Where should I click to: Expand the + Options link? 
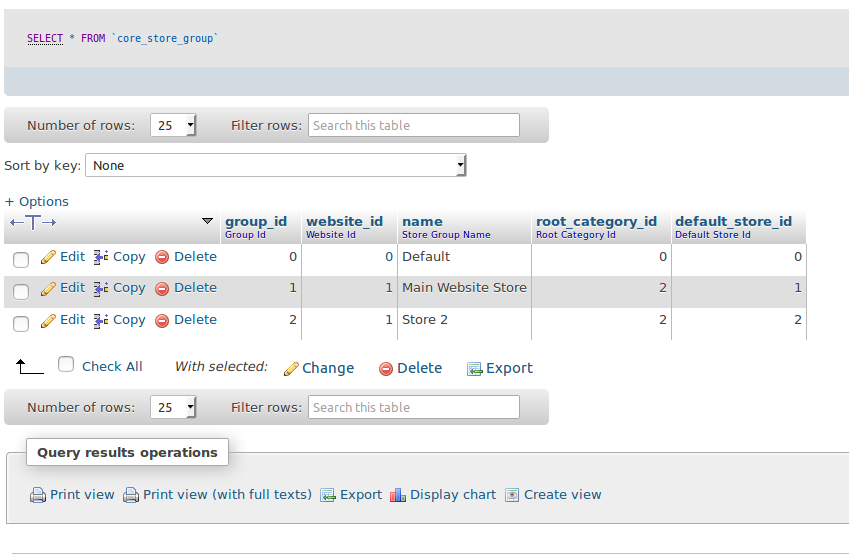tap(37, 201)
